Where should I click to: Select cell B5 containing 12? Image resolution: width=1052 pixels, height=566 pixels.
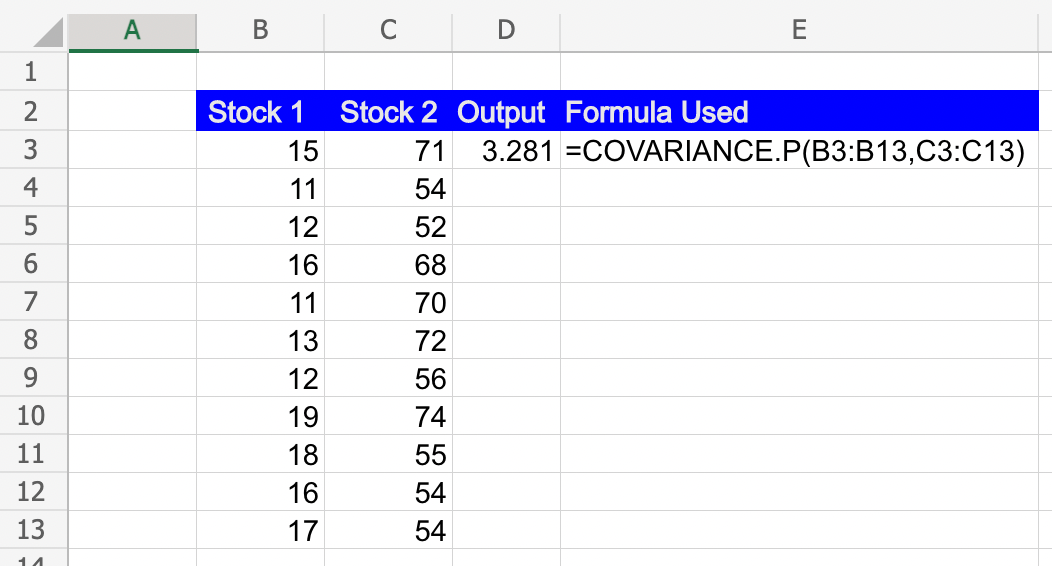[x=260, y=225]
